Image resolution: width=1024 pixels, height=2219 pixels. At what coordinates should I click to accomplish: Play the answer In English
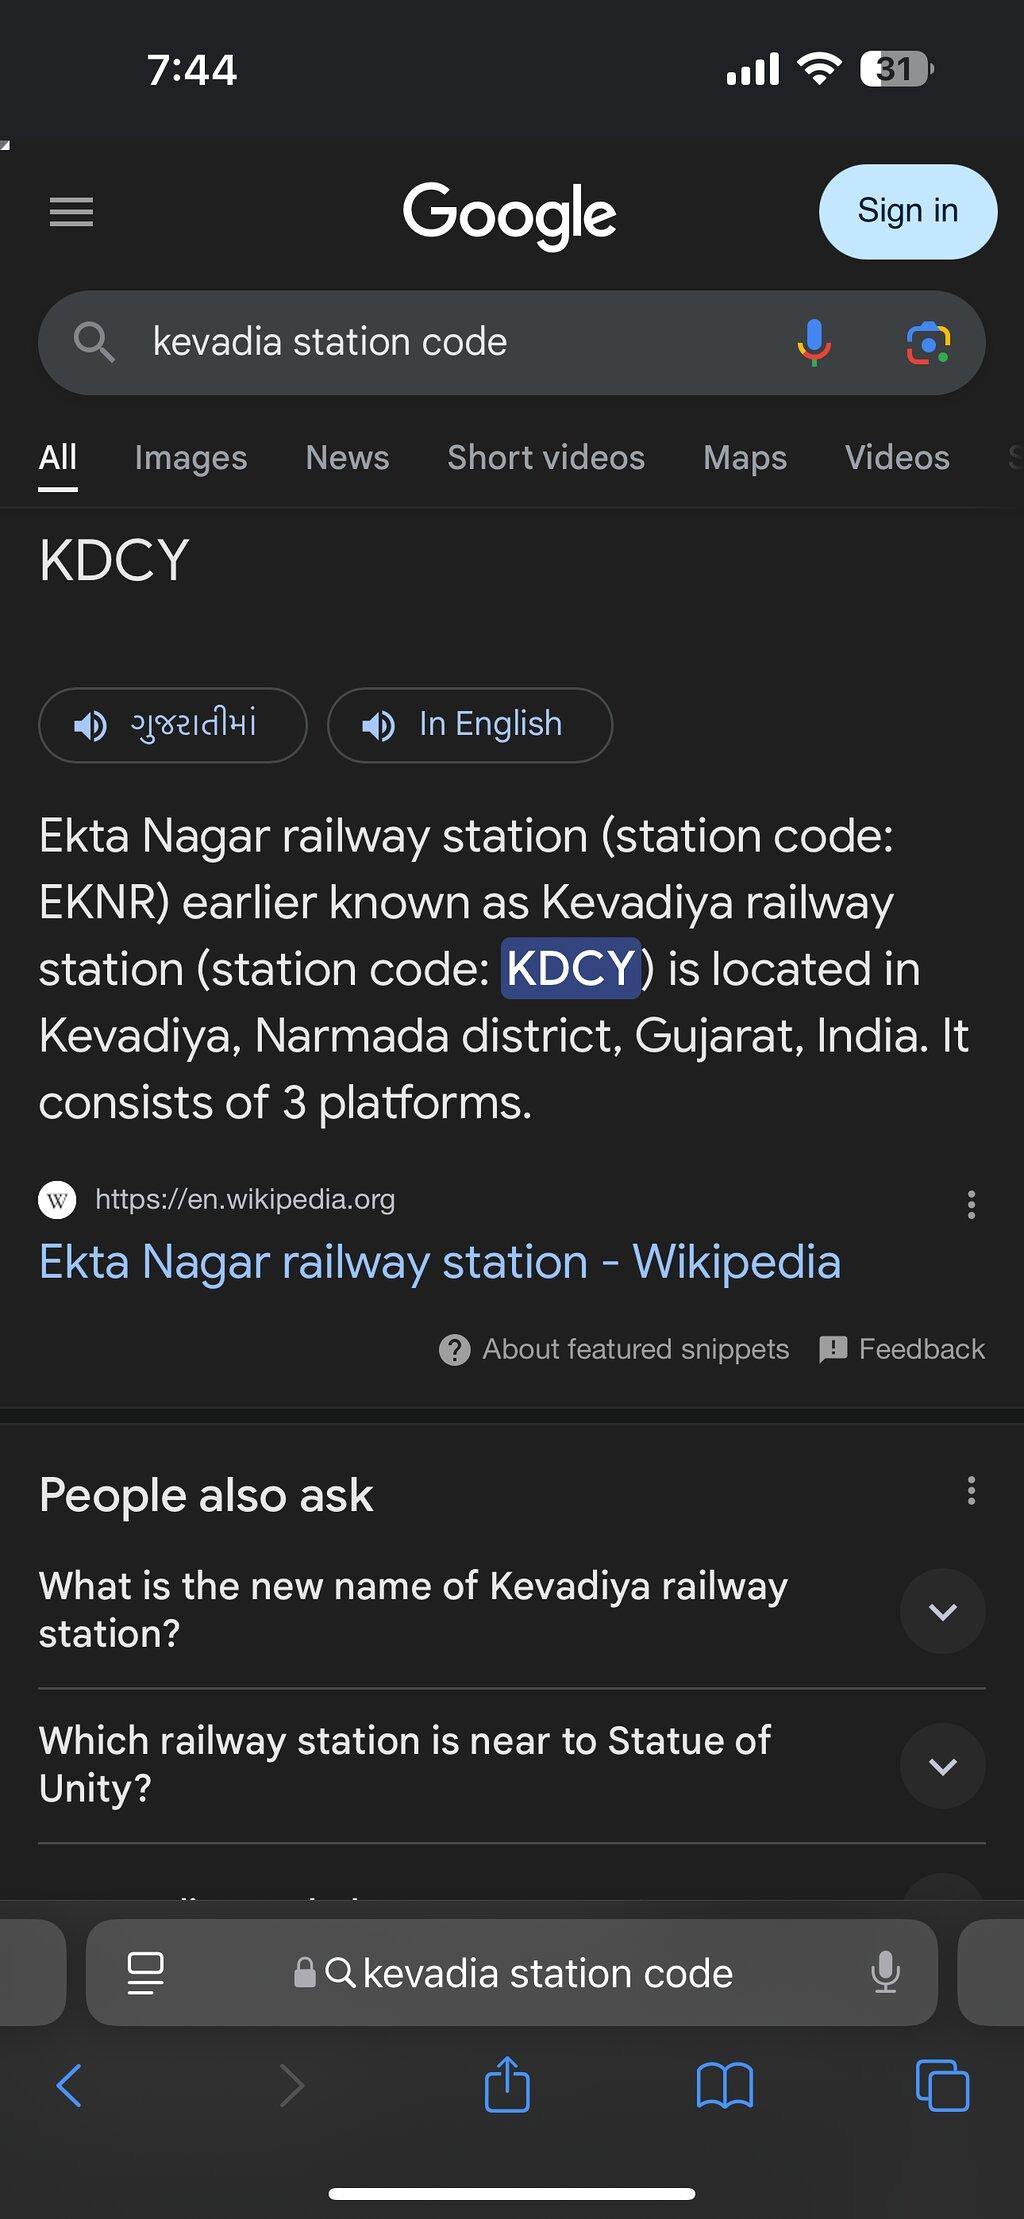click(470, 725)
